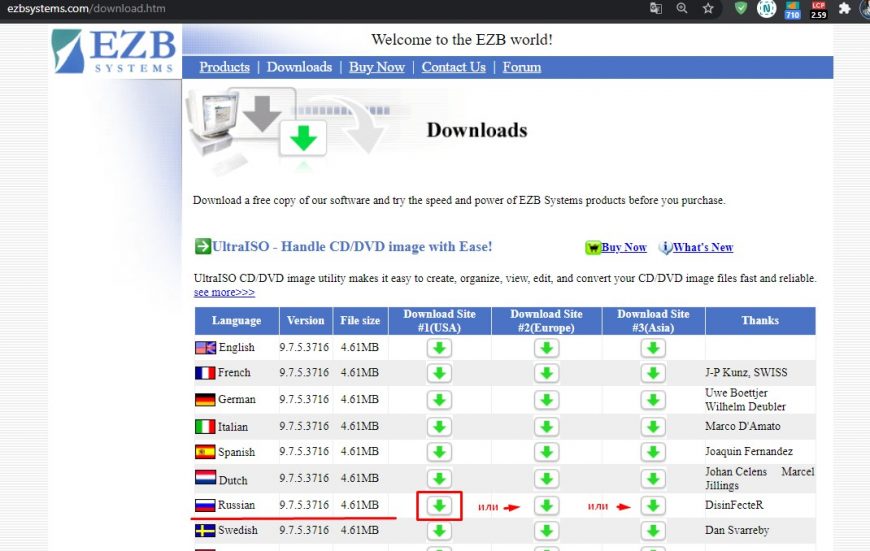Download Russian version from Asia site
This screenshot has height=551, width=870.
click(653, 505)
